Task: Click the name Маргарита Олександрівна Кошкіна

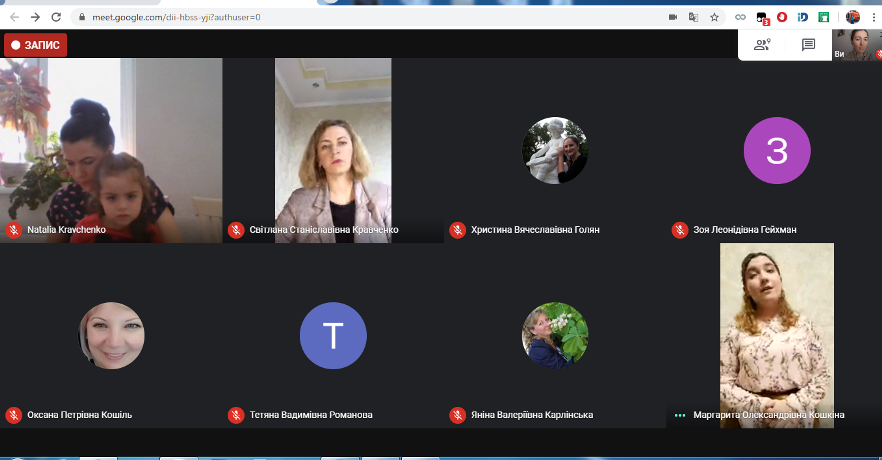Action: (769, 415)
